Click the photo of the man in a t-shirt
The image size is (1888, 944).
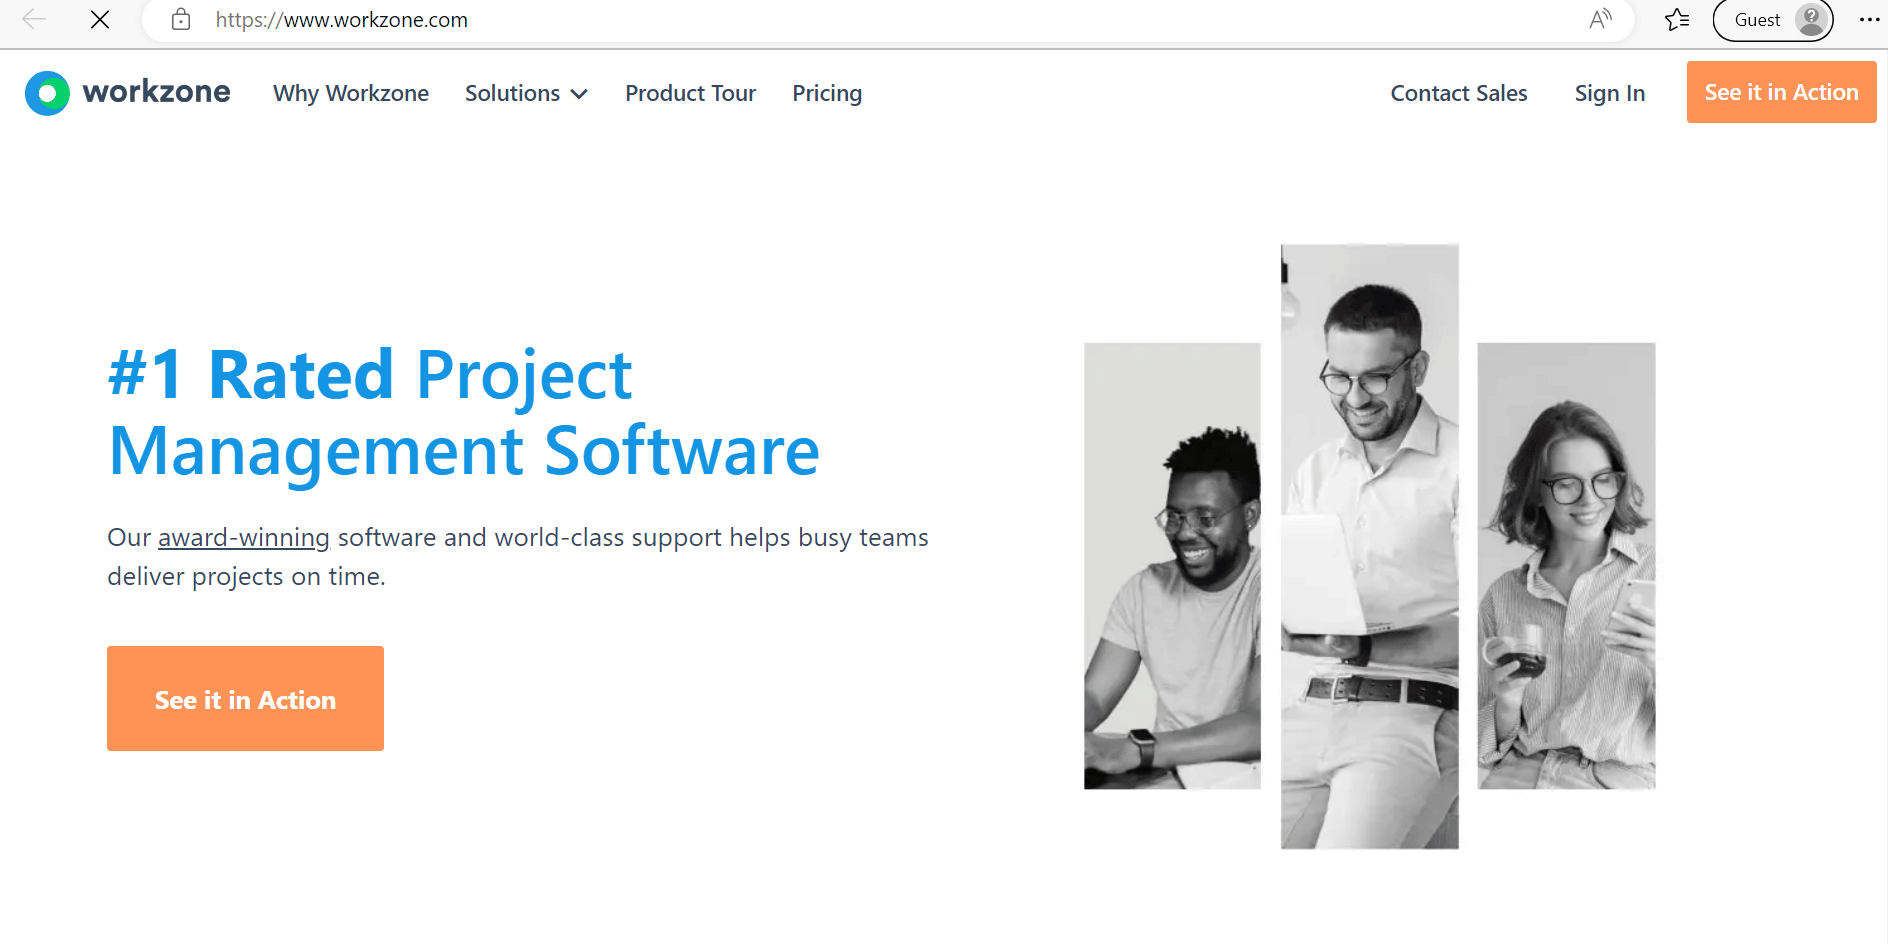click(1172, 566)
